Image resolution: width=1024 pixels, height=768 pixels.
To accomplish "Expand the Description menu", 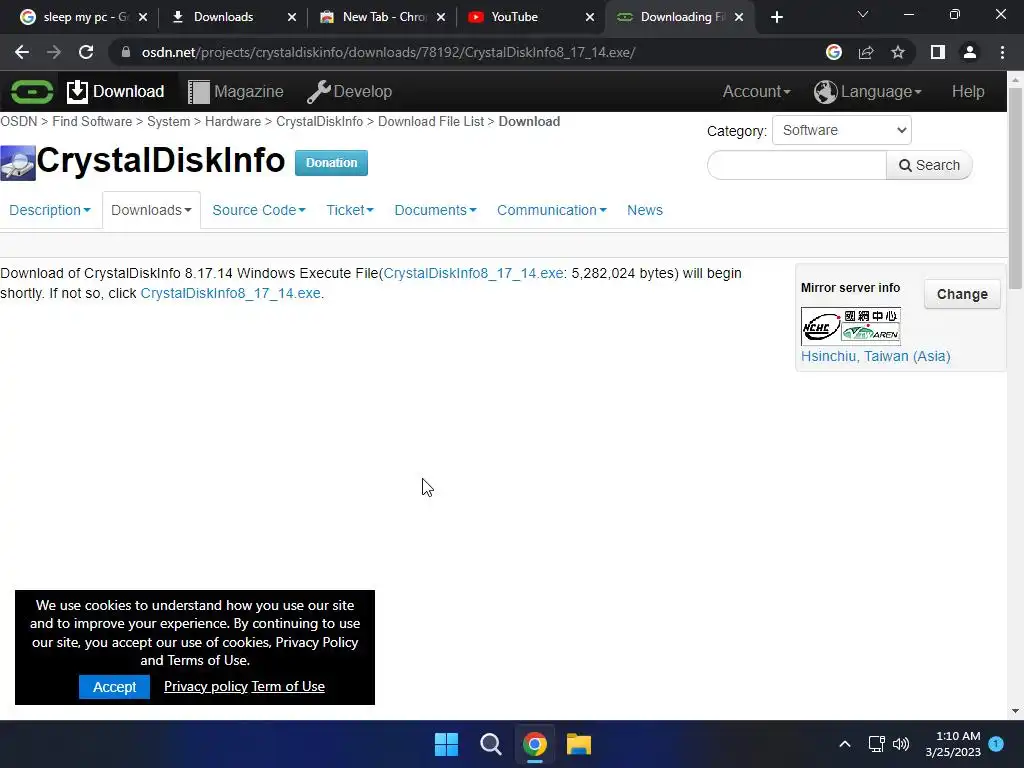I will (x=50, y=210).
